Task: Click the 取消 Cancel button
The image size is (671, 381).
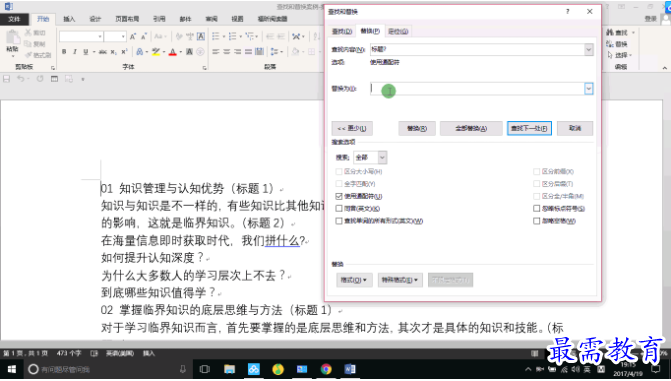Action: click(575, 128)
